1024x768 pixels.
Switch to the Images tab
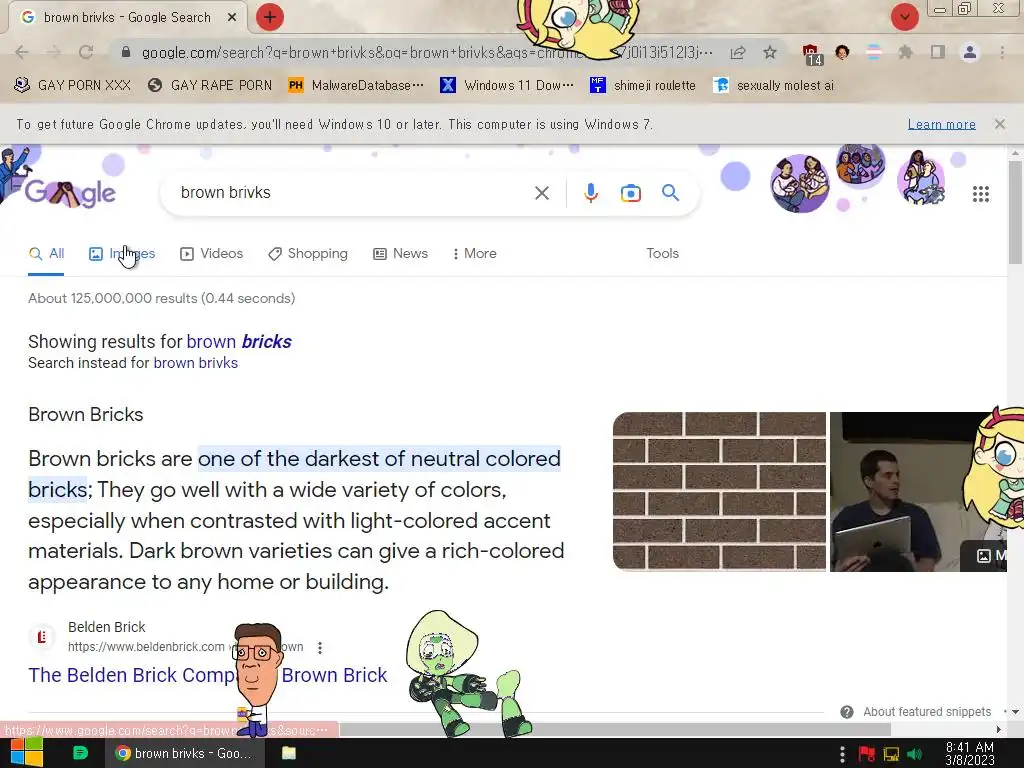[x=122, y=253]
